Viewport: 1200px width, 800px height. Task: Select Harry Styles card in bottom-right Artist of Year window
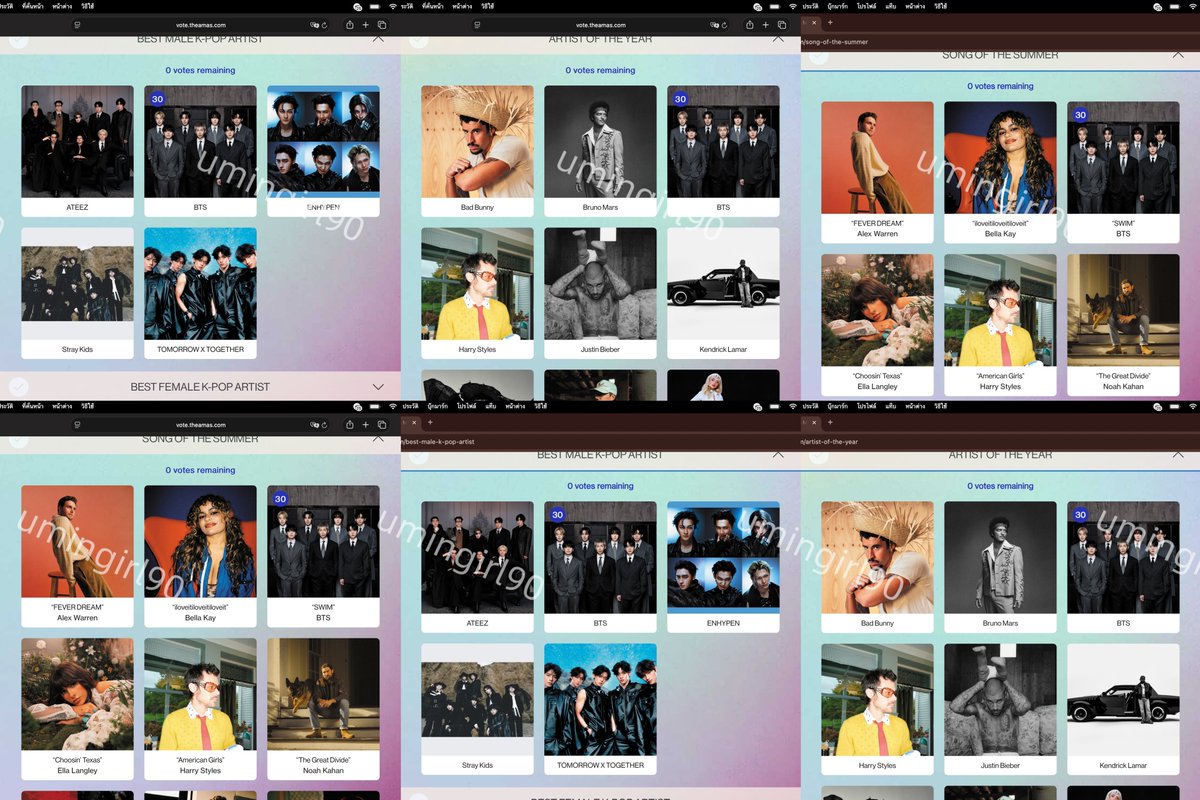[877, 709]
